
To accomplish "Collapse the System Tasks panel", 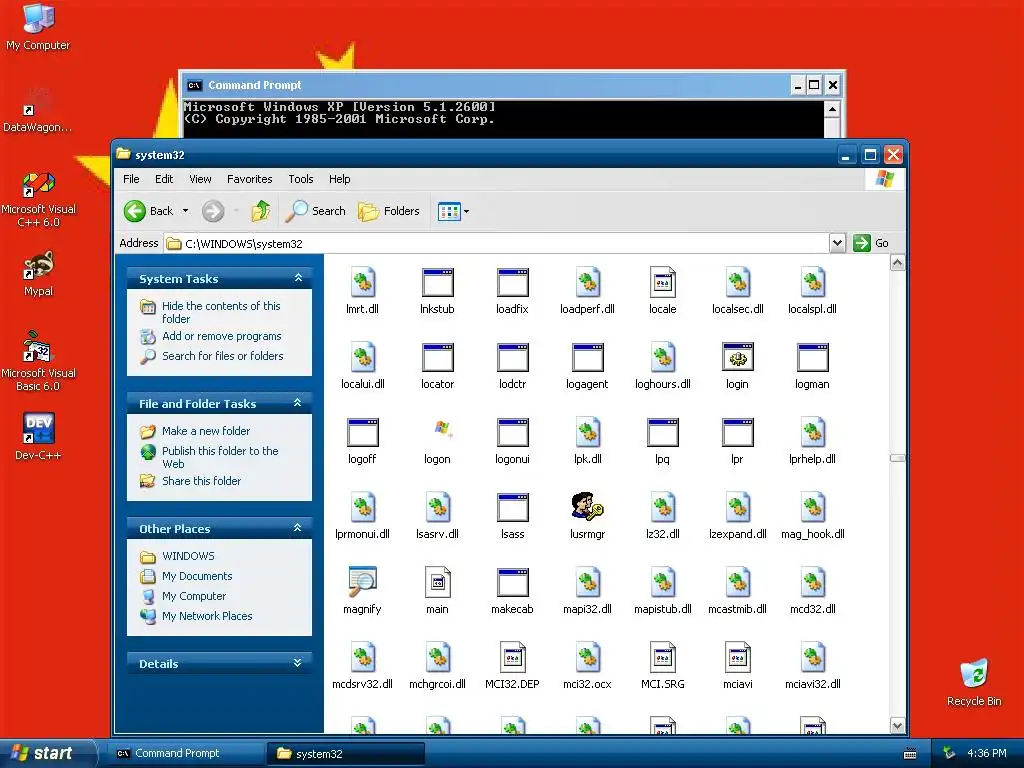I will [x=298, y=278].
